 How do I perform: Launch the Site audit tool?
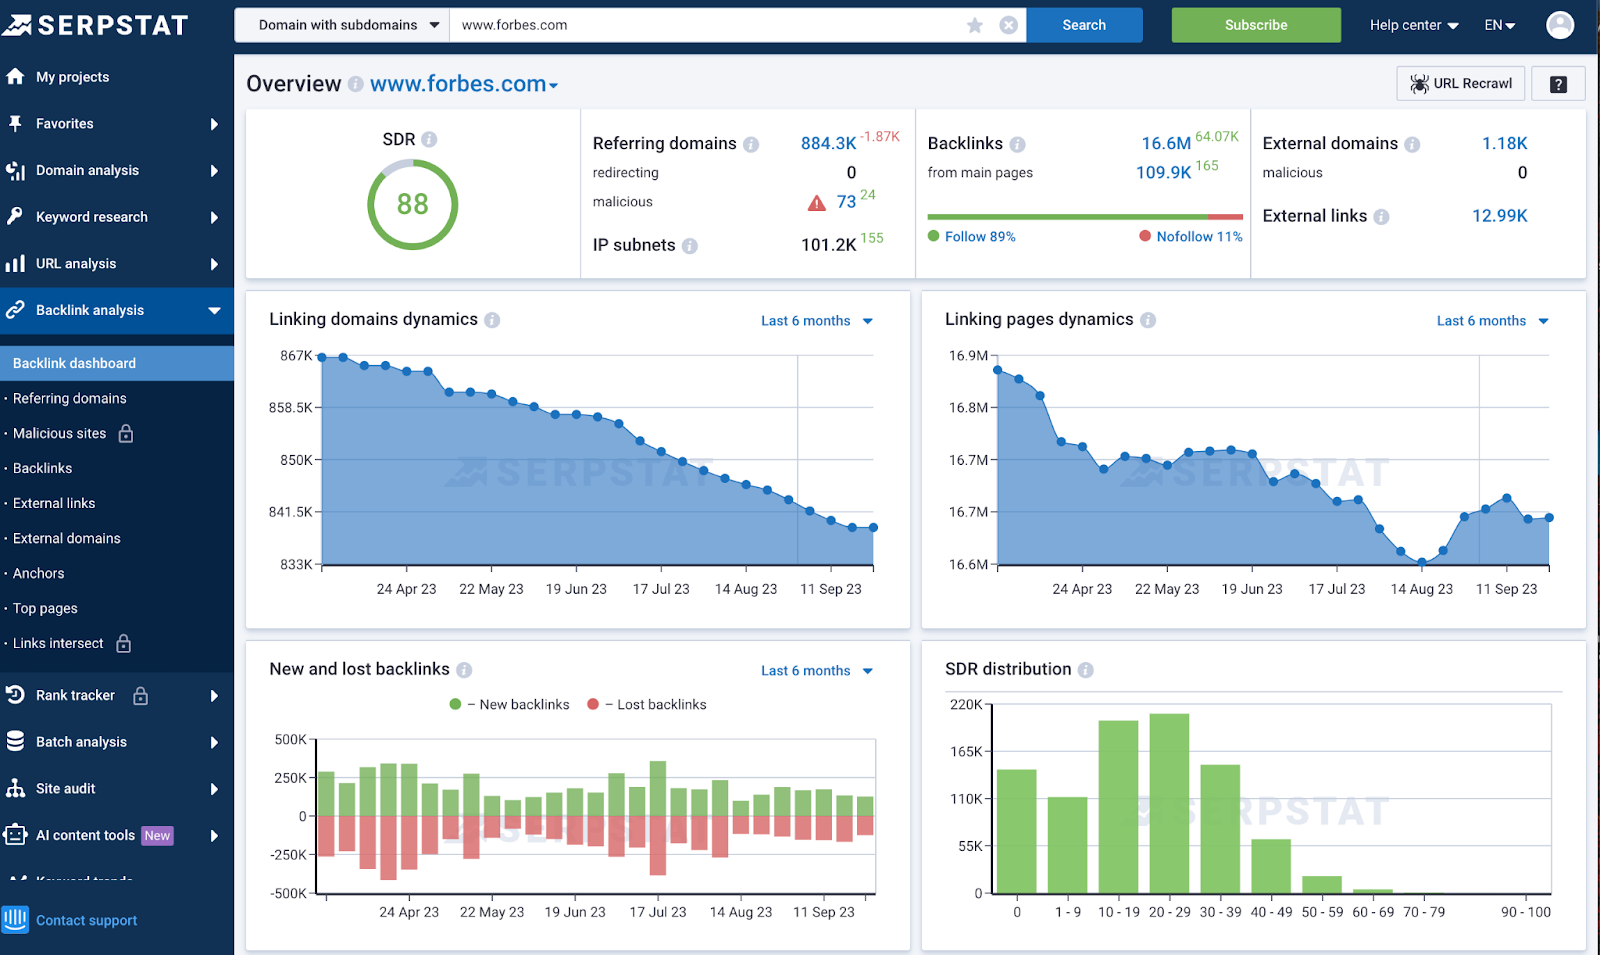64,788
